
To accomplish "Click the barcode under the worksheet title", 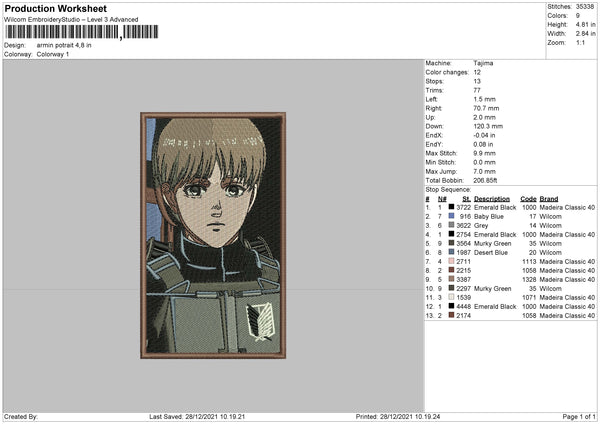I will (82, 32).
